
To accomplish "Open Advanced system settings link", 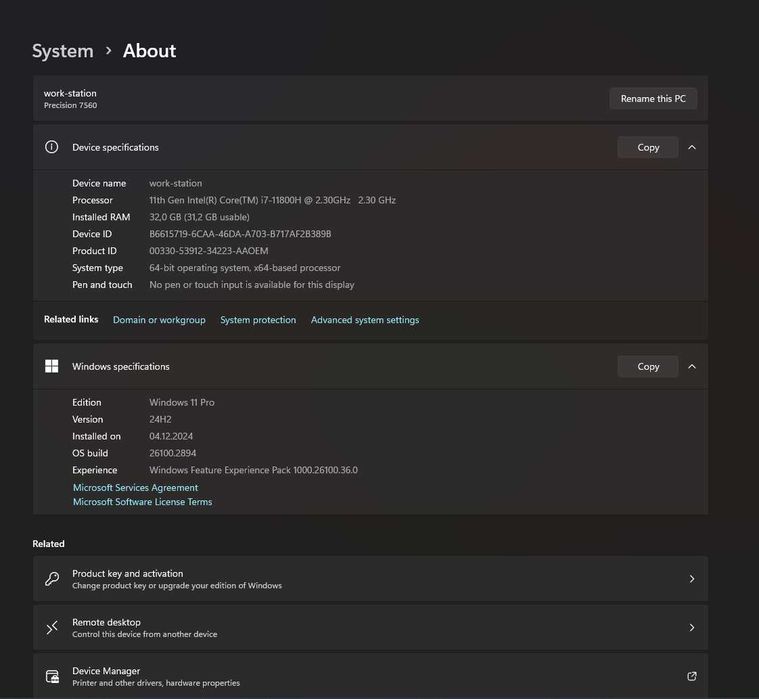I will (365, 320).
